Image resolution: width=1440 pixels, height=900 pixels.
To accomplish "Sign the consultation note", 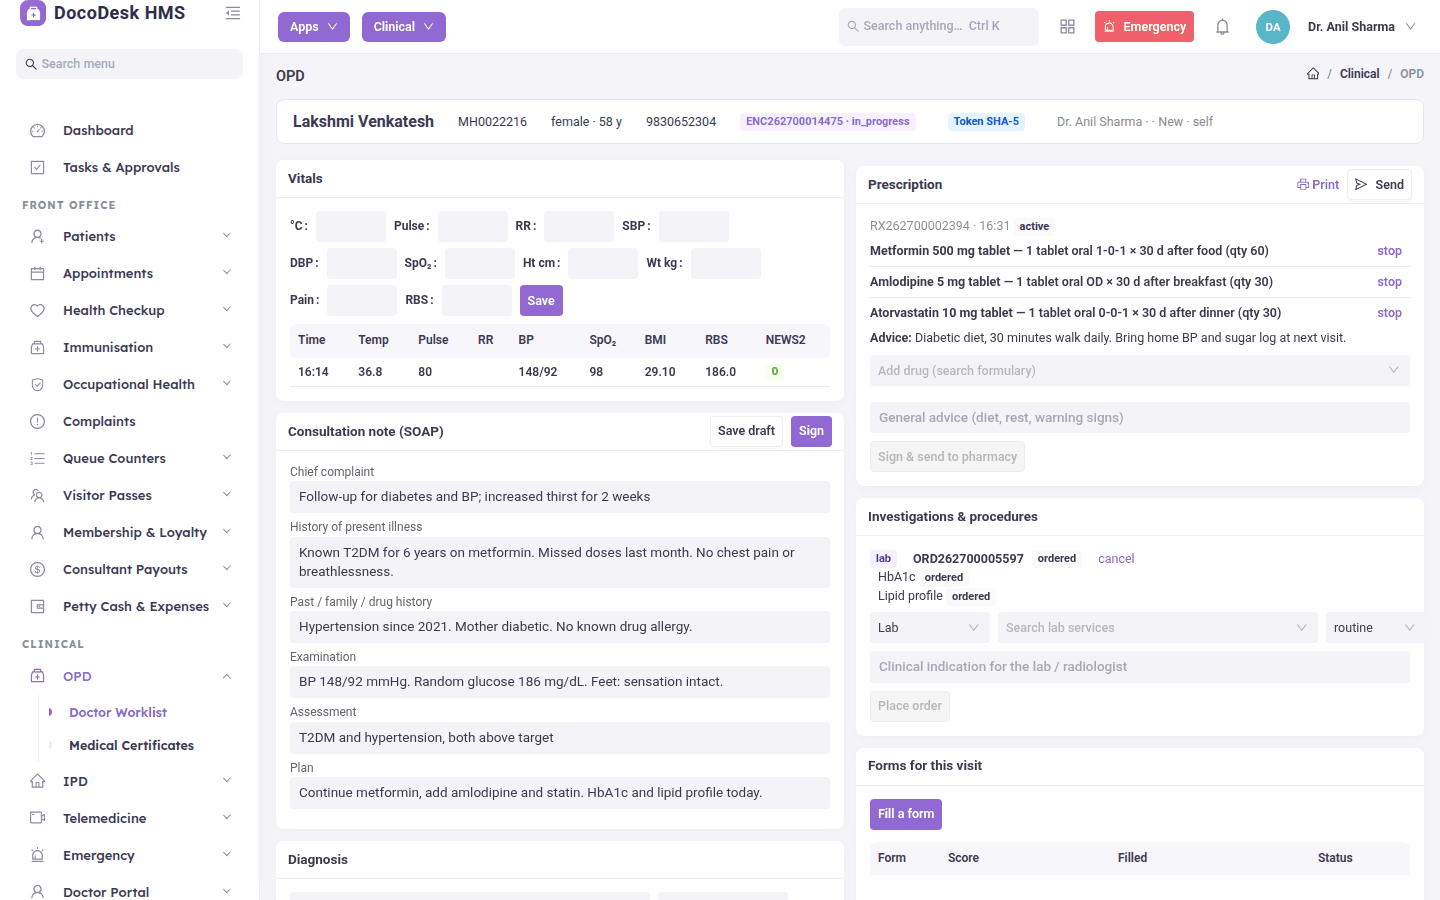I will tap(811, 431).
